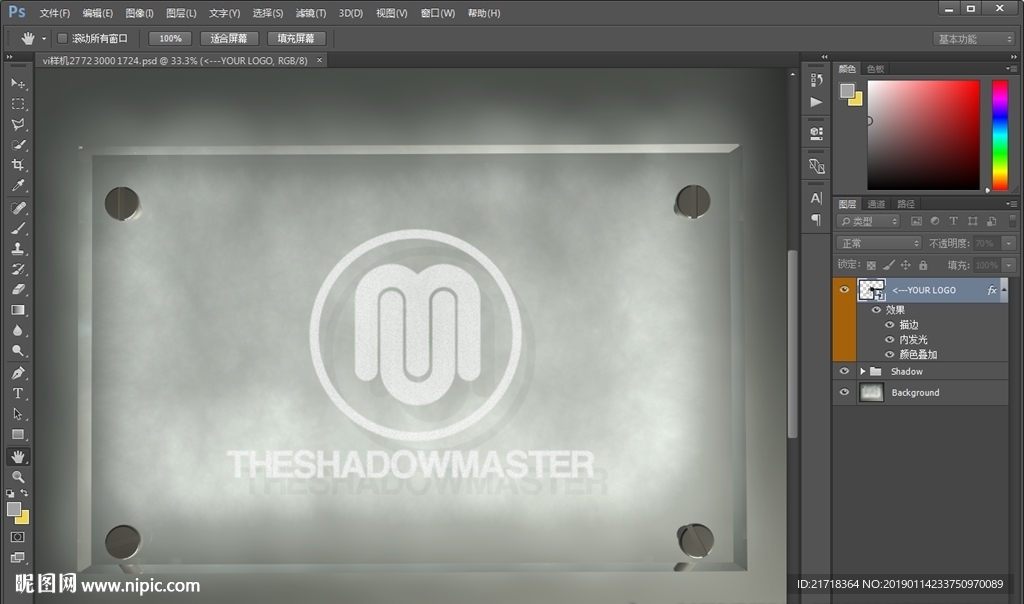Select the Gradient tool
1024x604 pixels.
[18, 310]
